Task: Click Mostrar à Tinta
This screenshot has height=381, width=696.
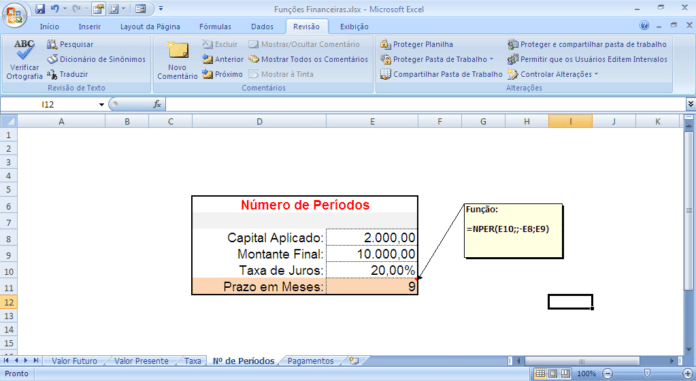Action: click(281, 74)
